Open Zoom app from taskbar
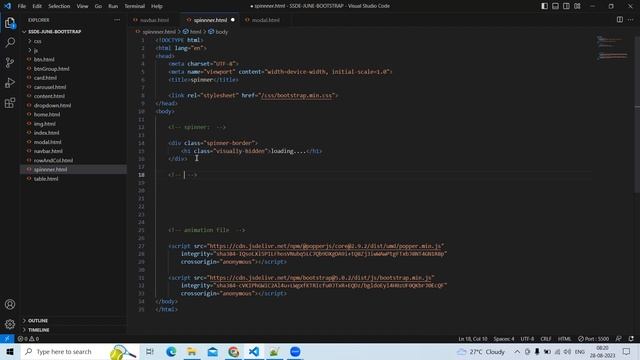Viewport: 640px width, 360px height. pyautogui.click(x=295, y=351)
